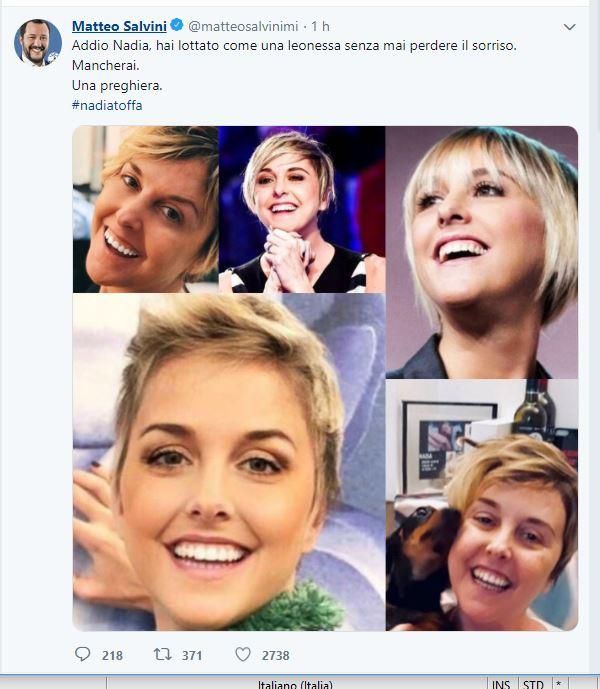Image resolution: width=600 pixels, height=689 pixels.
Task: Click the 218 replies count
Action: [x=112, y=656]
